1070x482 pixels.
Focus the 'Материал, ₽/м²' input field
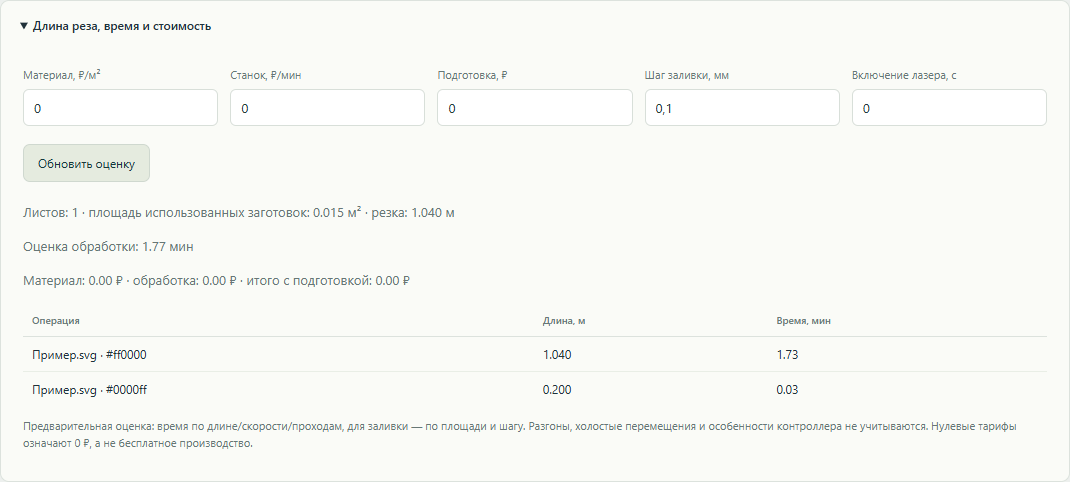[x=120, y=108]
